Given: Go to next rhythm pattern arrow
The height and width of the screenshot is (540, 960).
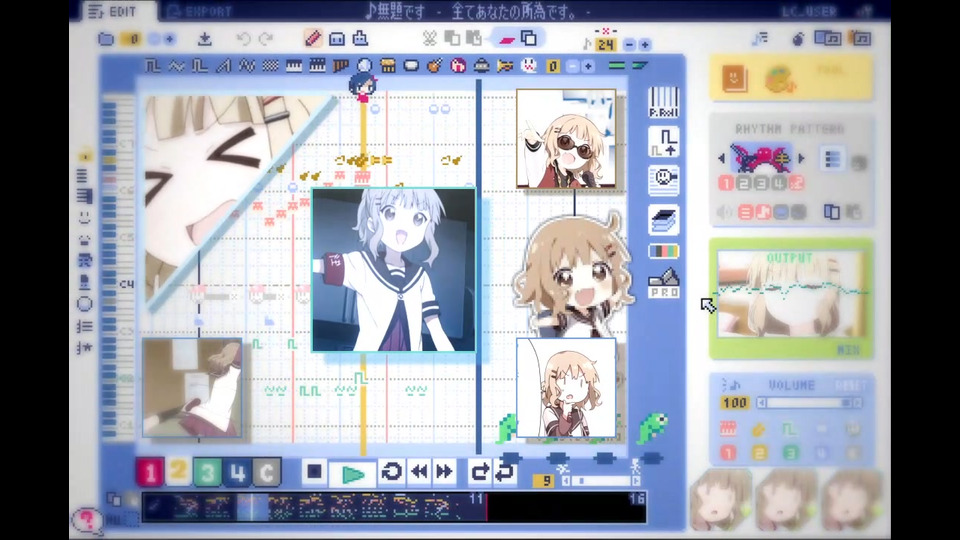Looking at the screenshot, I should (x=801, y=158).
